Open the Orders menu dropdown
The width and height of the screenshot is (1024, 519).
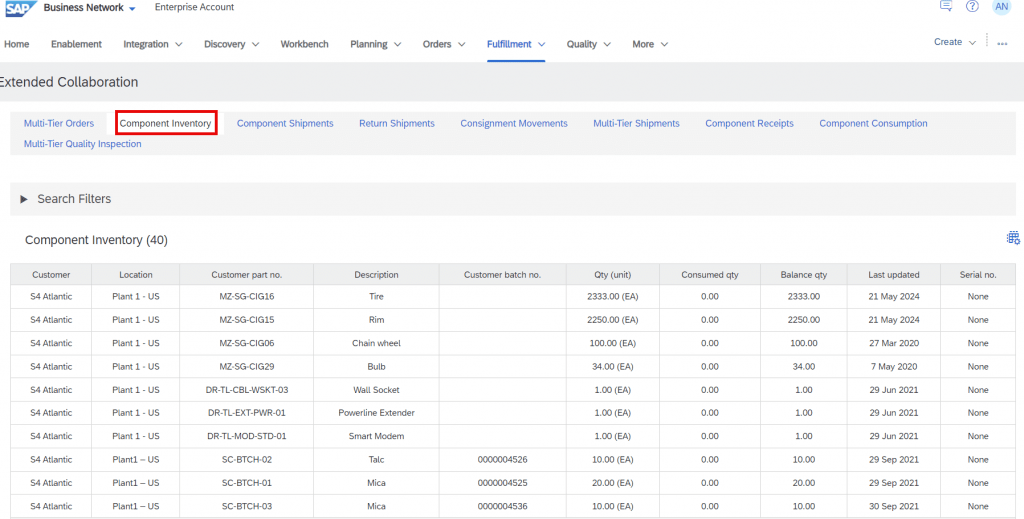444,44
